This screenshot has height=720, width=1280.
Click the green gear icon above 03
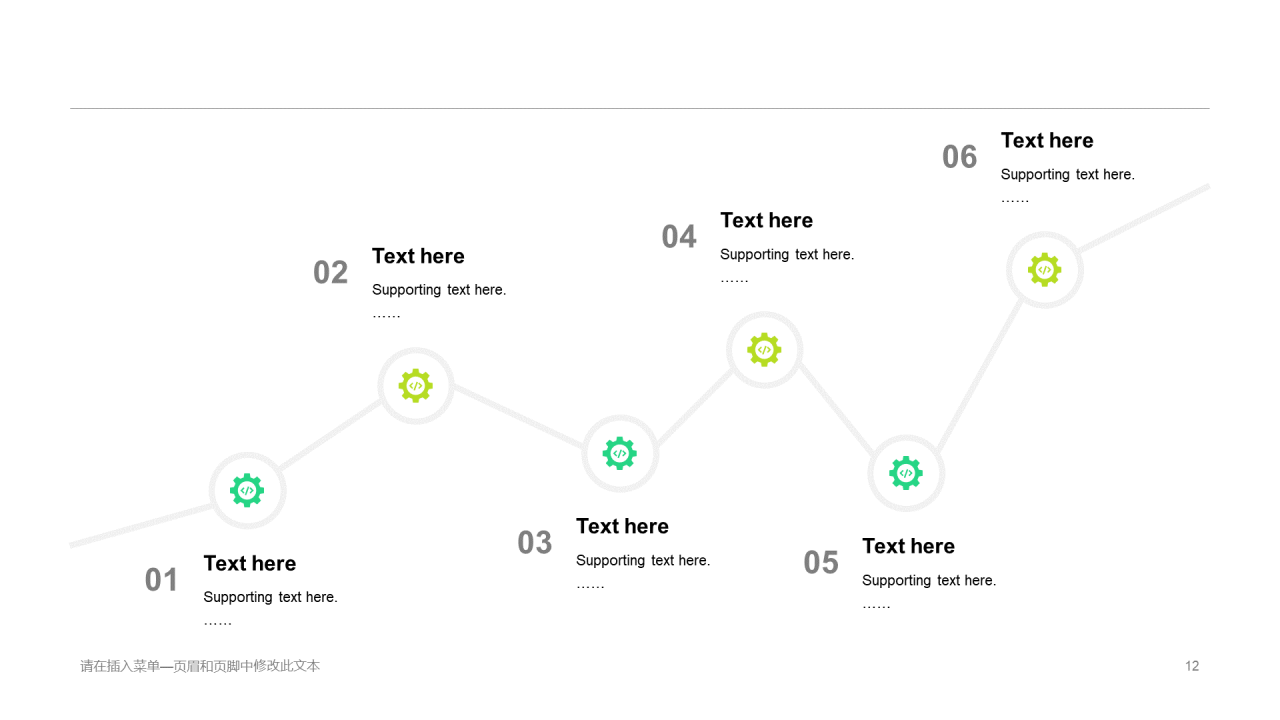(x=620, y=454)
